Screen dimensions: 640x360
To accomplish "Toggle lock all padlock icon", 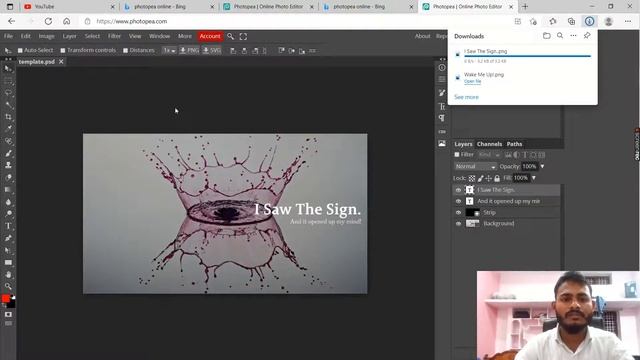I will click(x=497, y=178).
